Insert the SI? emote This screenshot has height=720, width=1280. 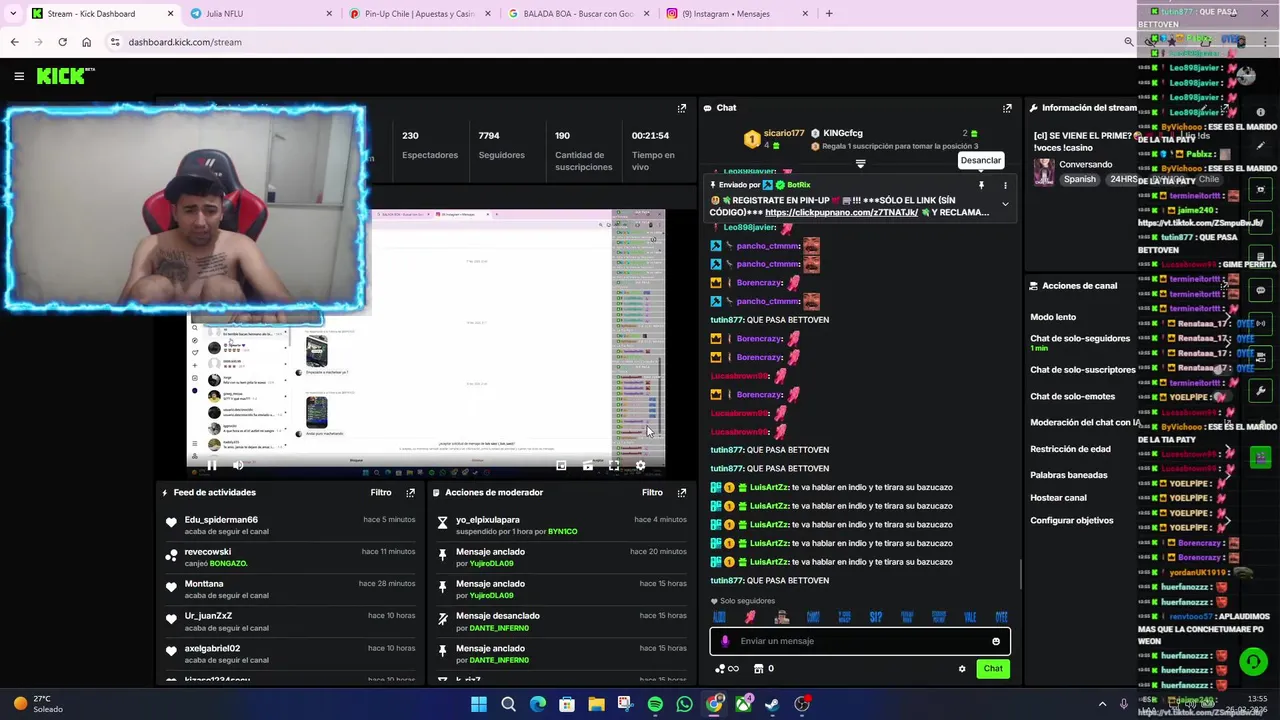(x=875, y=617)
